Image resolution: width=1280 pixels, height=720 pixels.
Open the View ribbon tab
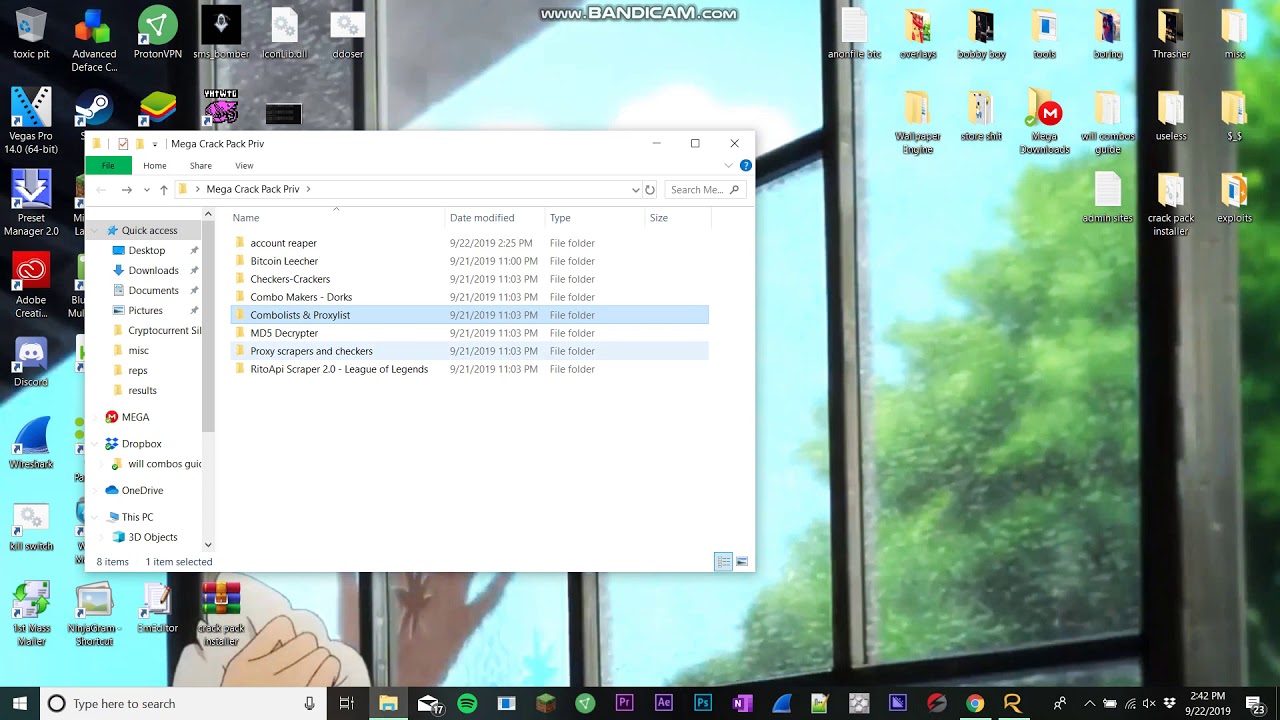[244, 166]
